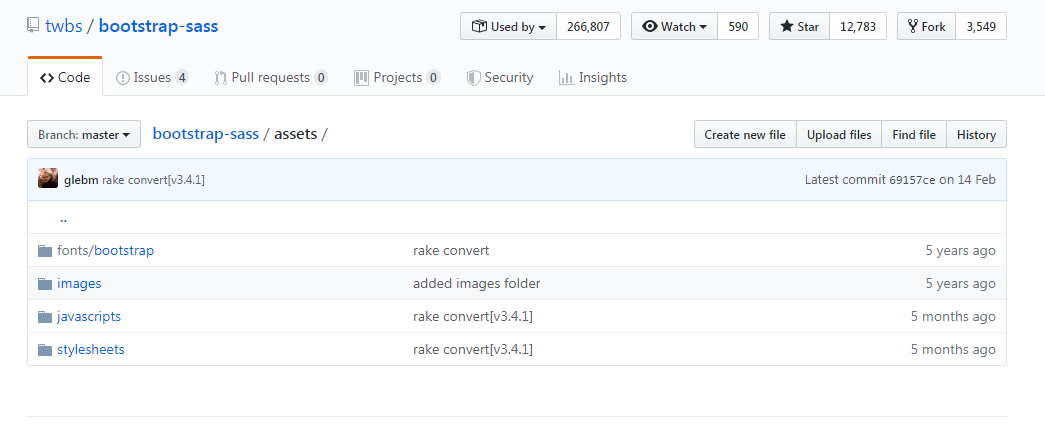The height and width of the screenshot is (438, 1045).
Task: Click the repository book icon beside twbs
Action: coord(33,26)
